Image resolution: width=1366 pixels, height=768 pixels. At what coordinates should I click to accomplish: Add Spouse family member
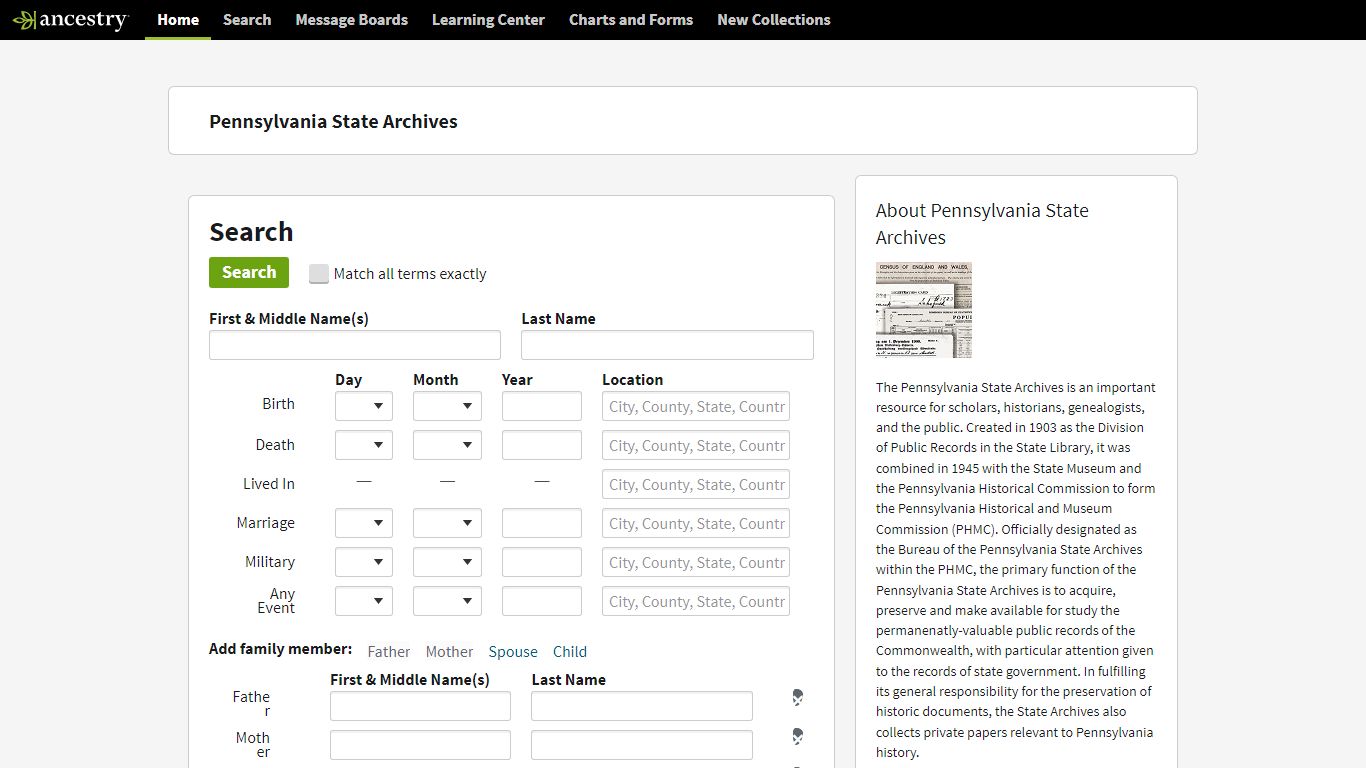click(513, 652)
